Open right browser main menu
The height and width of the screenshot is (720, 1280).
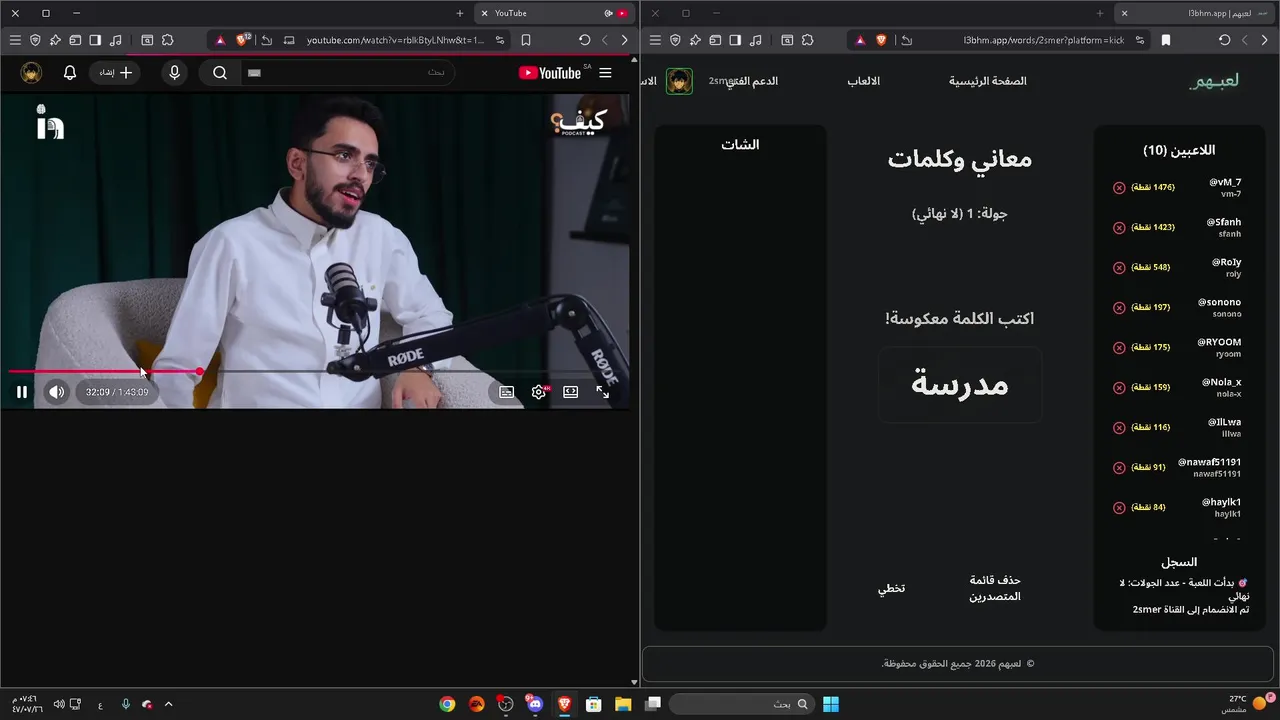coord(655,40)
